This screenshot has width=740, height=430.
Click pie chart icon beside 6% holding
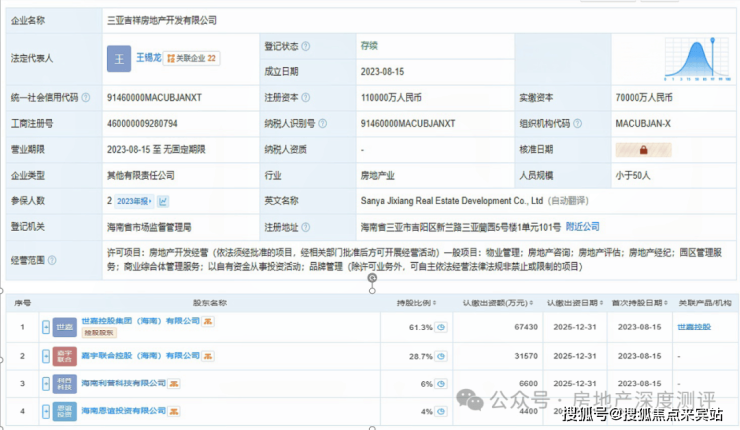(441, 384)
